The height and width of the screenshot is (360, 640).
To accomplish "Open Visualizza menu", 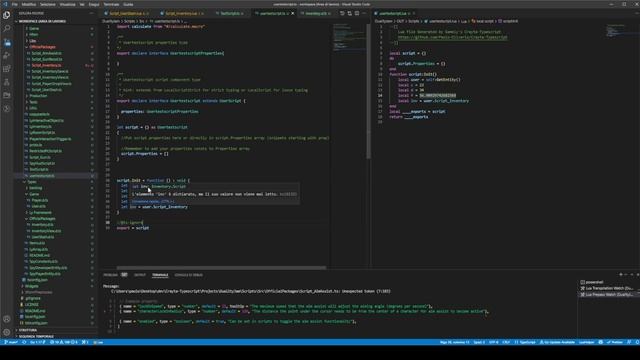I will click(67, 4).
